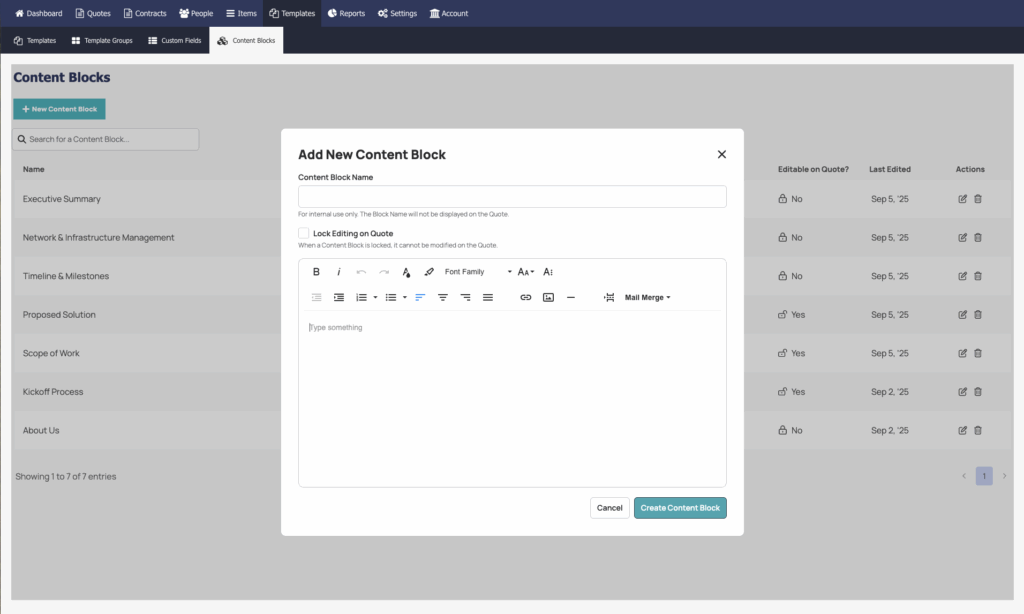Insert an image into the content block
The height and width of the screenshot is (614, 1024).
click(548, 298)
